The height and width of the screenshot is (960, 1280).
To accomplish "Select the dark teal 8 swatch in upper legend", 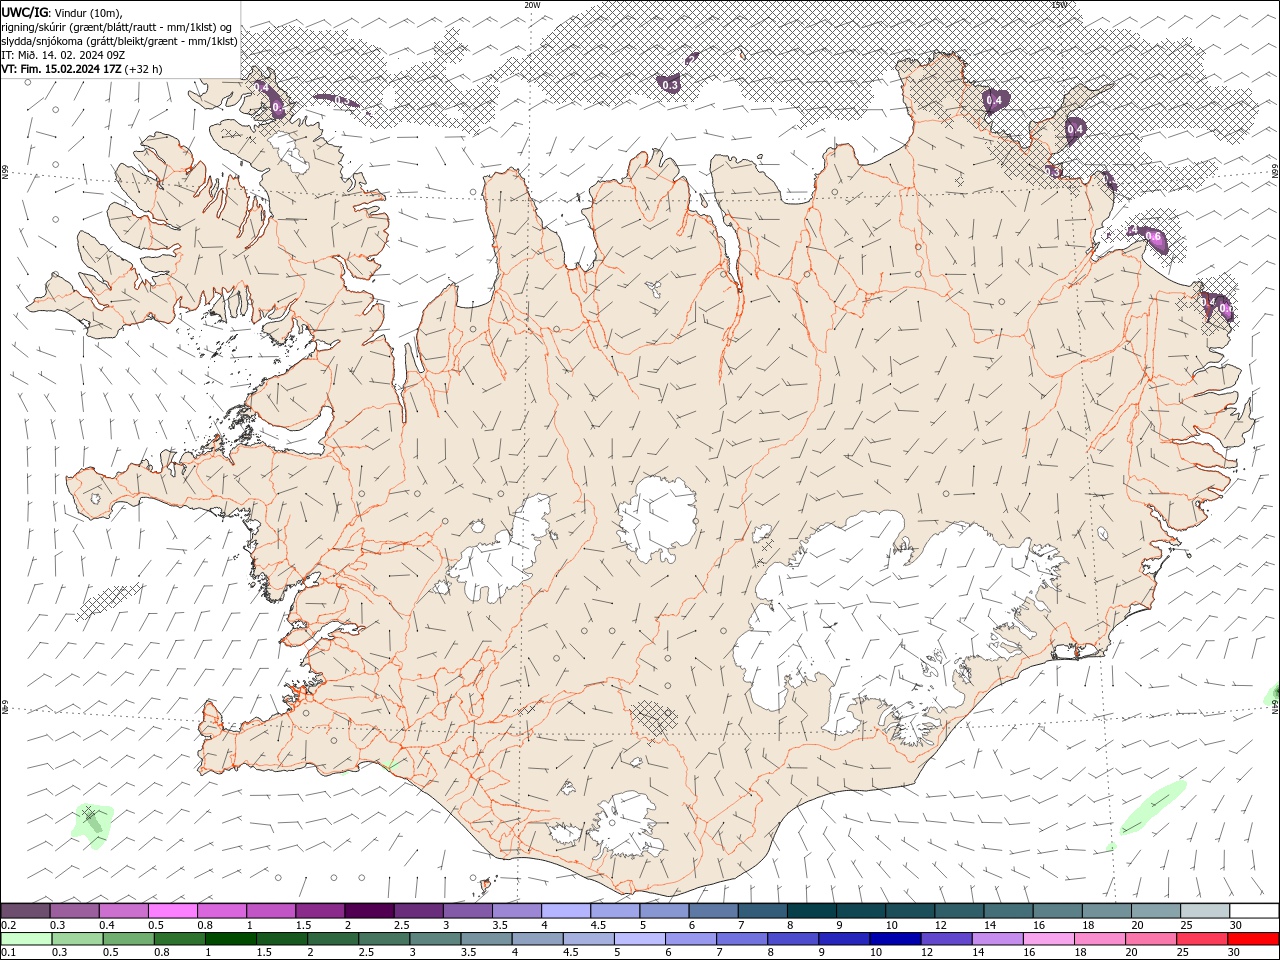I will [x=812, y=911].
